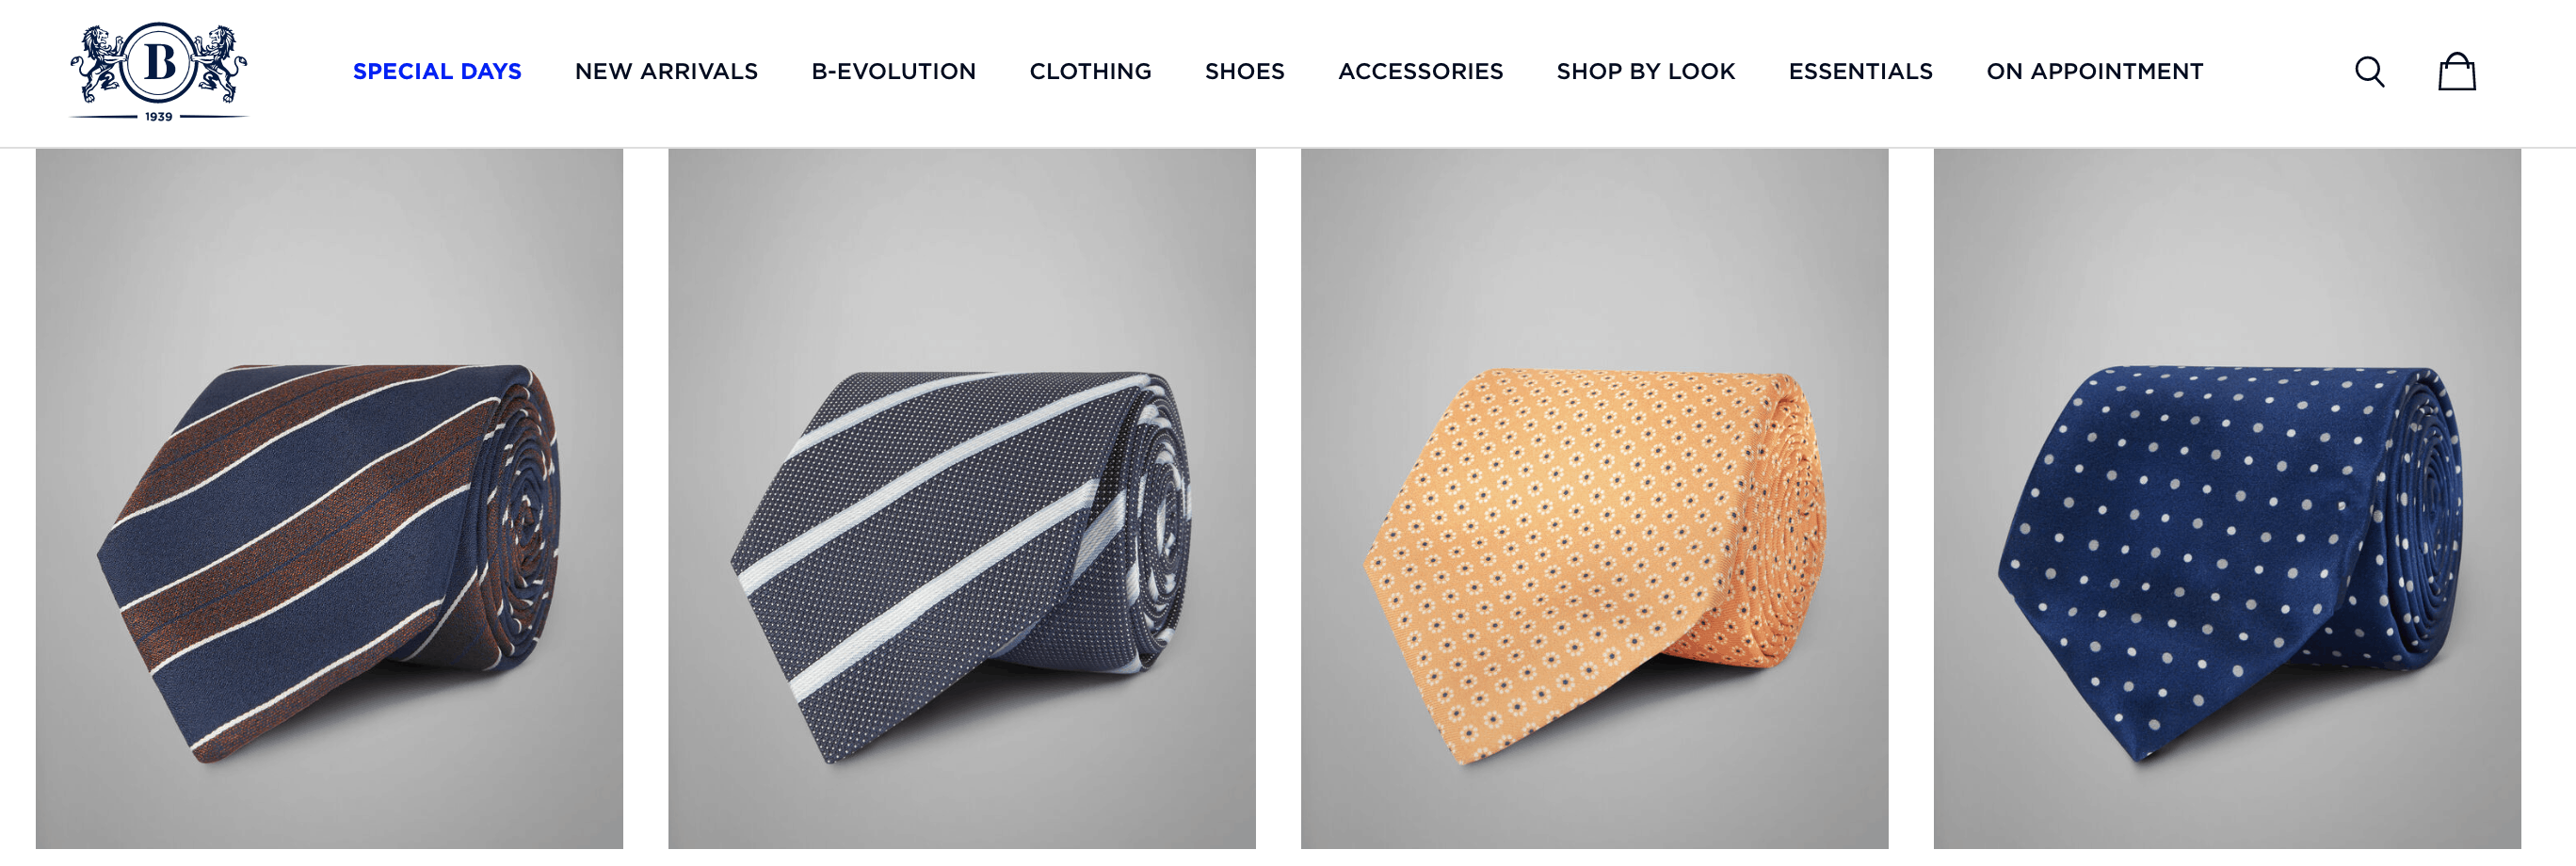Open the Special Days menu
This screenshot has height=866, width=2576.
(437, 72)
